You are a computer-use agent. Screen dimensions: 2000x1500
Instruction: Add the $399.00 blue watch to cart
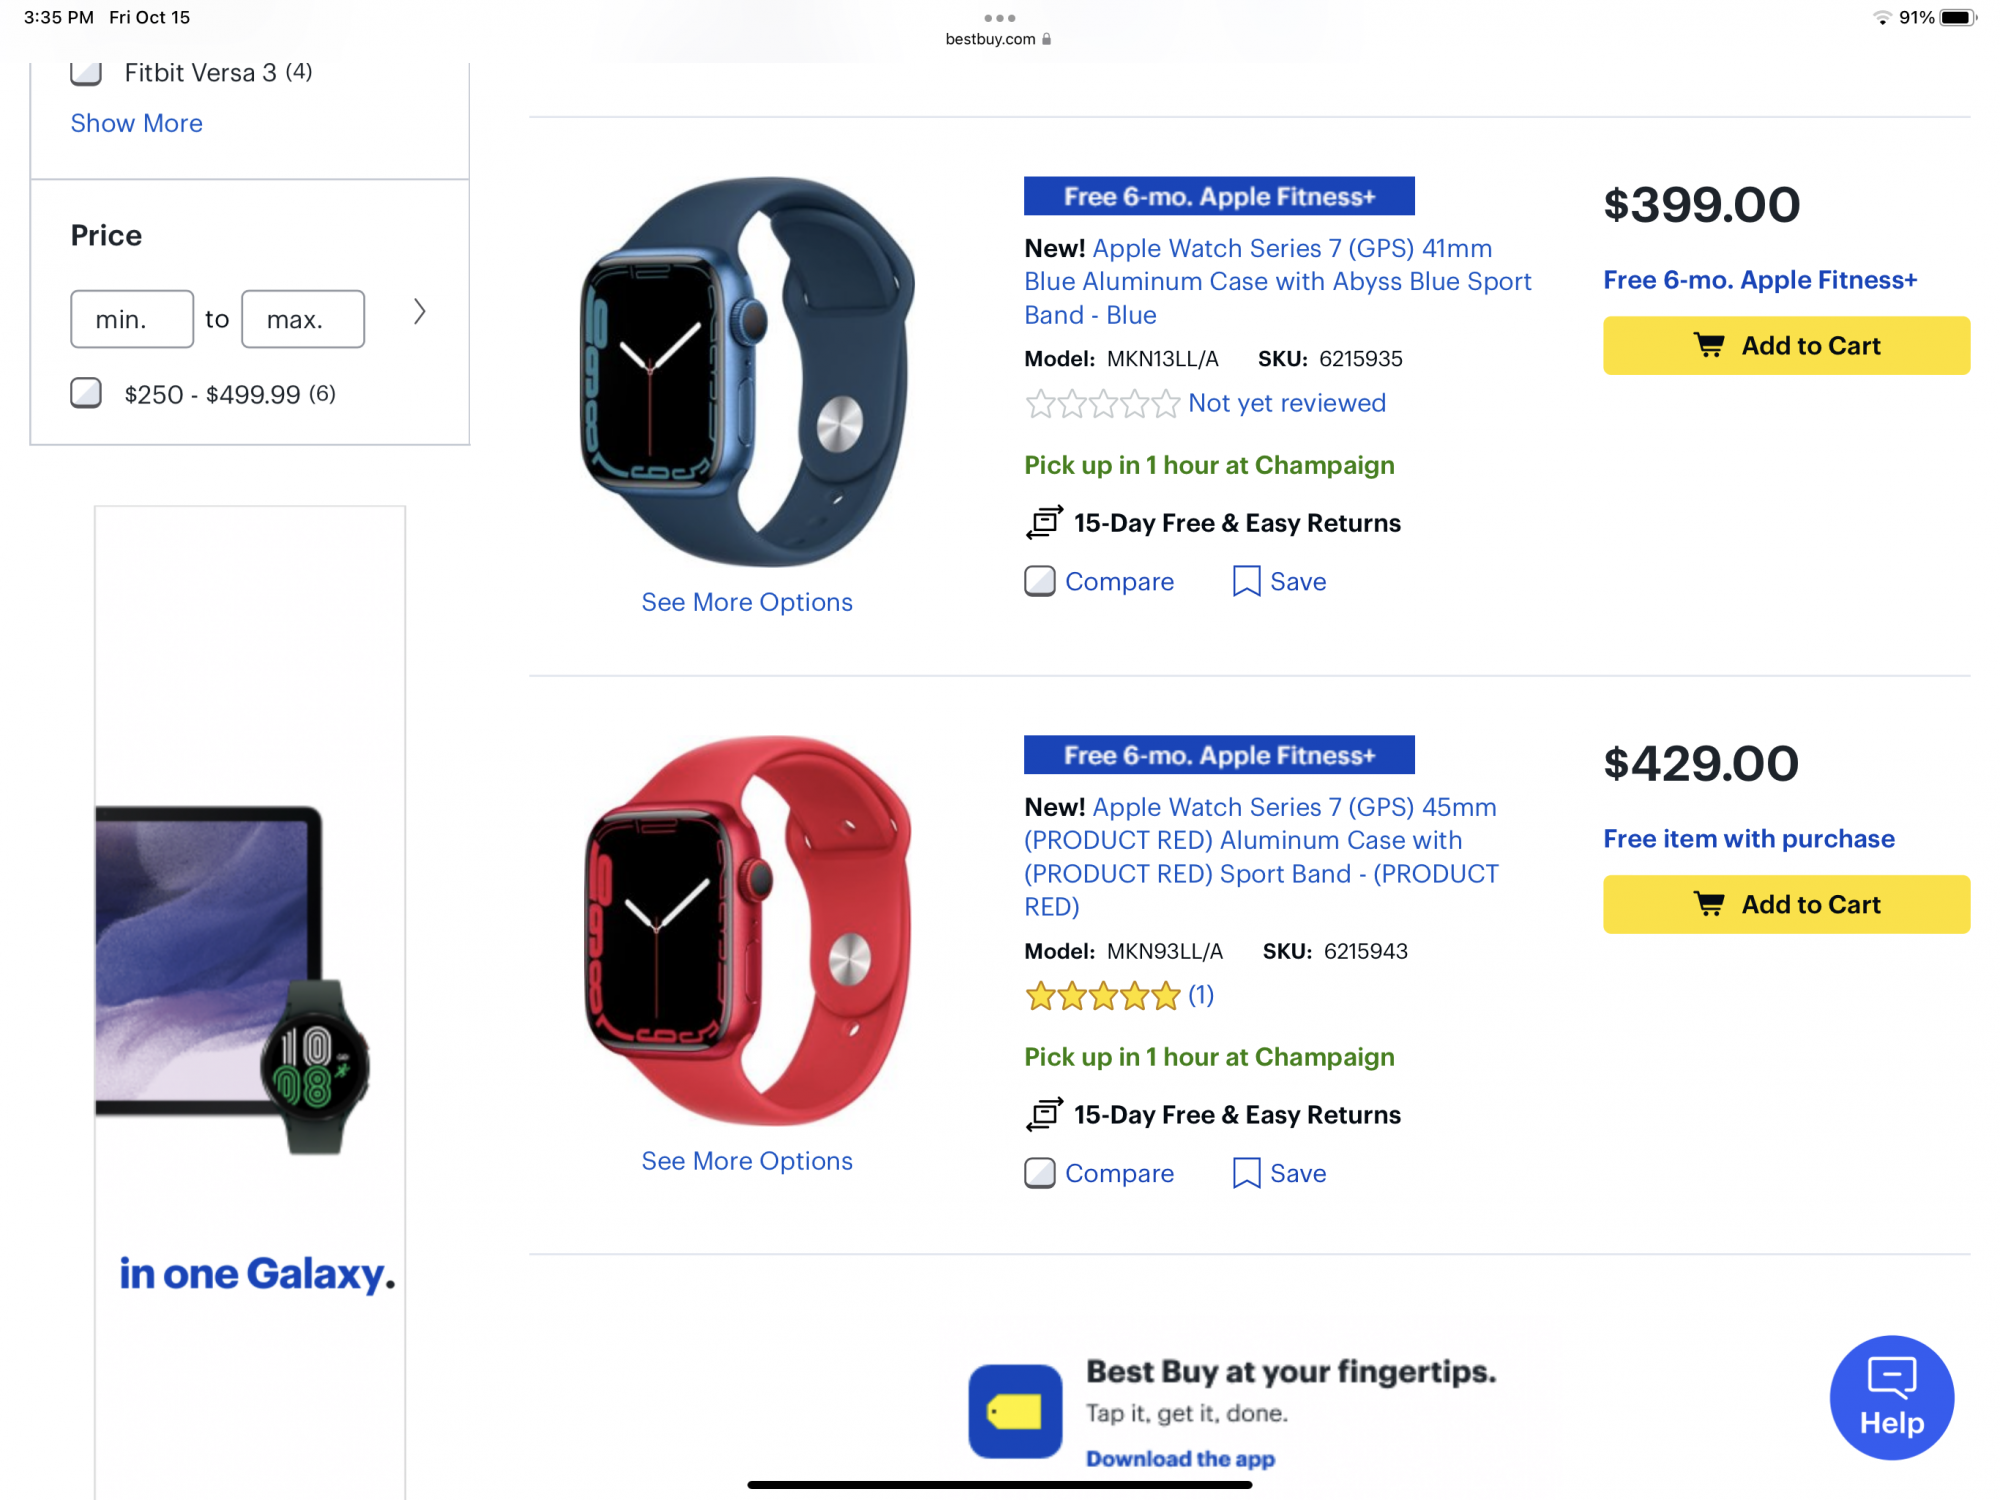click(1786, 346)
